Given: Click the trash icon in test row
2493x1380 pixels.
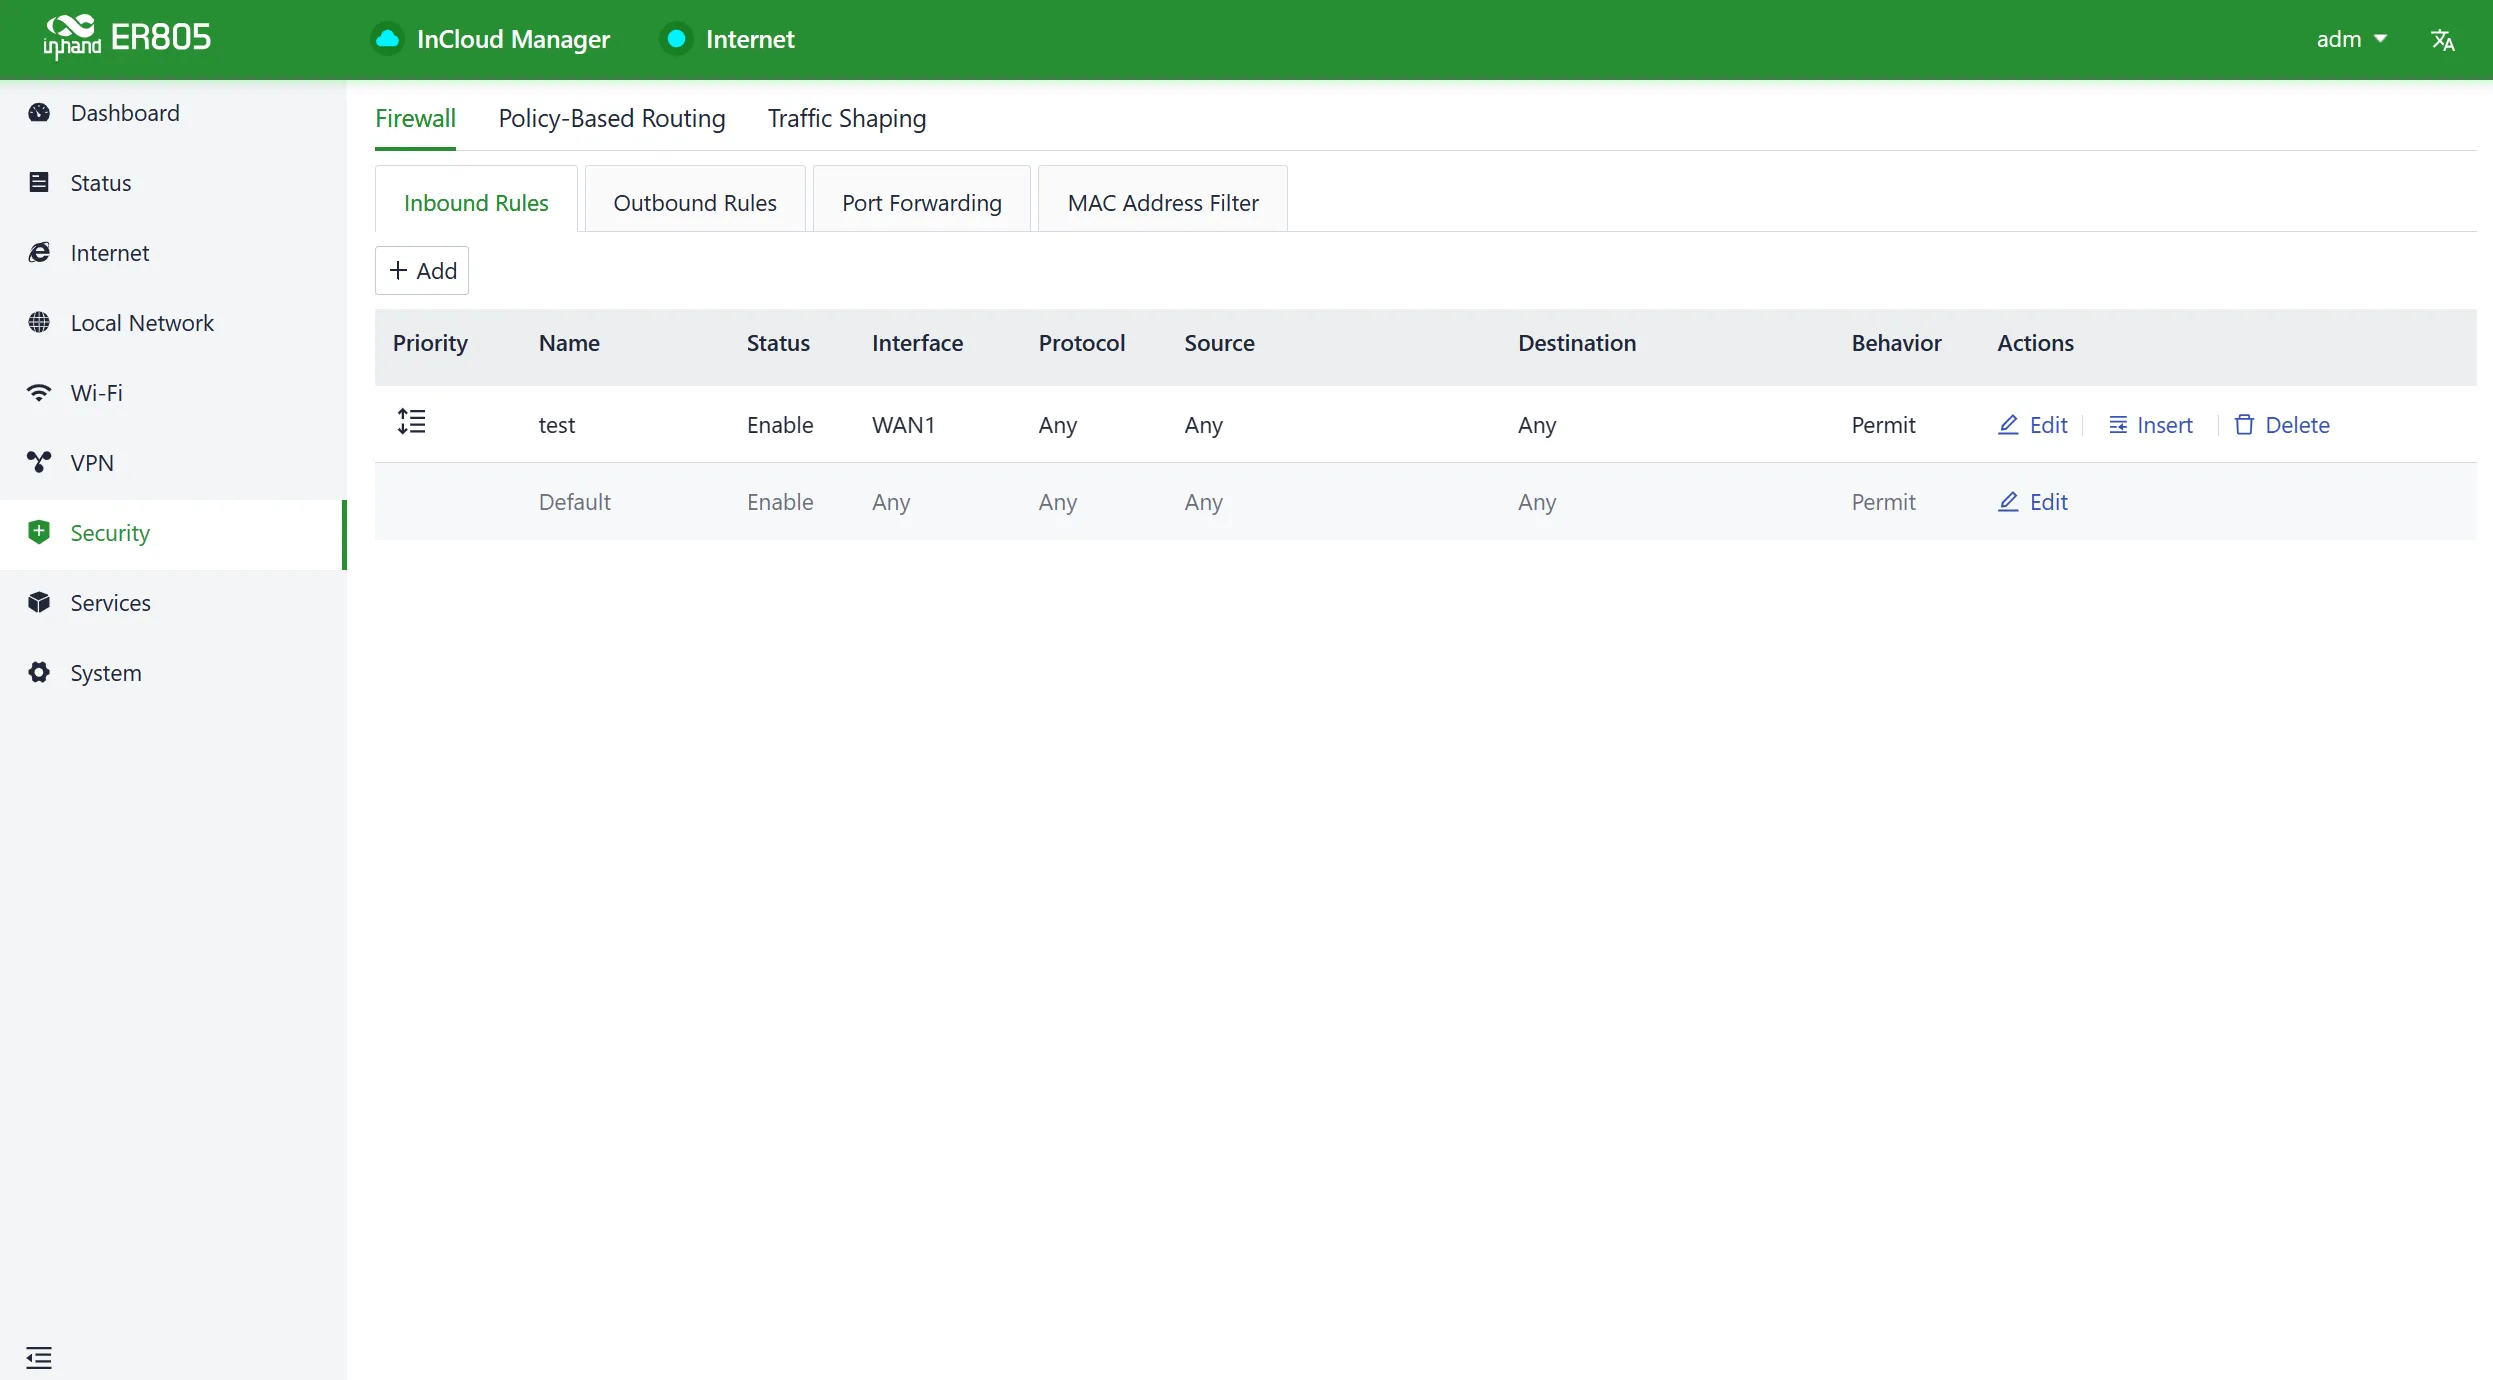Looking at the screenshot, I should click(2244, 425).
